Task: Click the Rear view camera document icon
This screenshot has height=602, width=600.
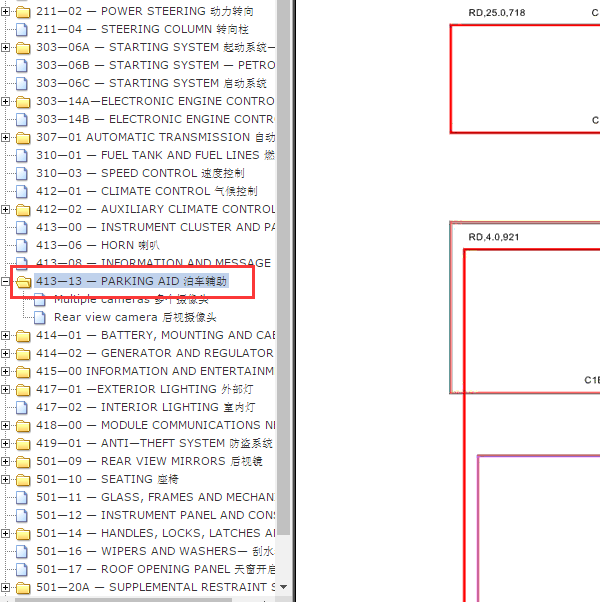Action: (40, 318)
